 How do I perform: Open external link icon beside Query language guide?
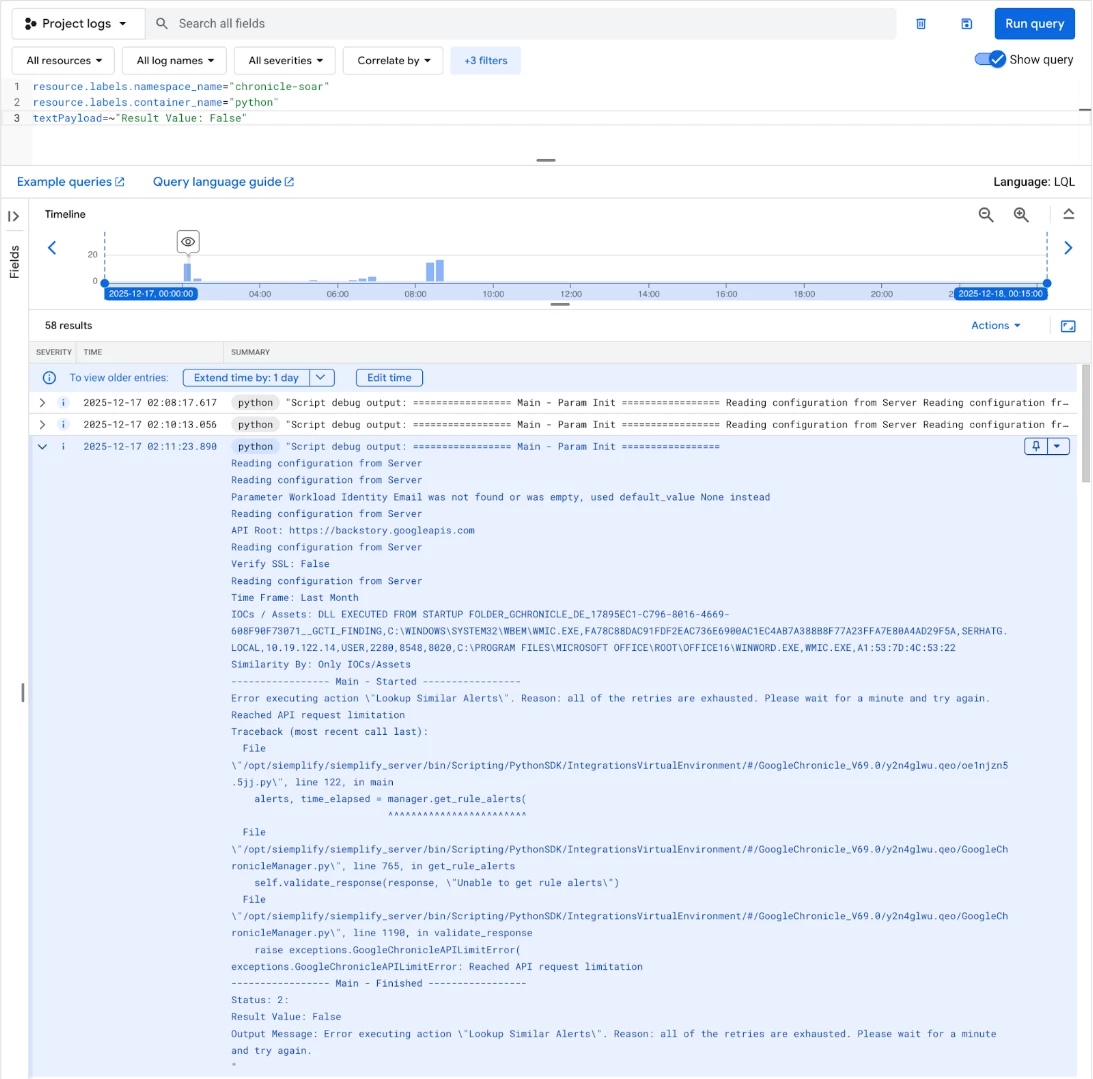[289, 182]
